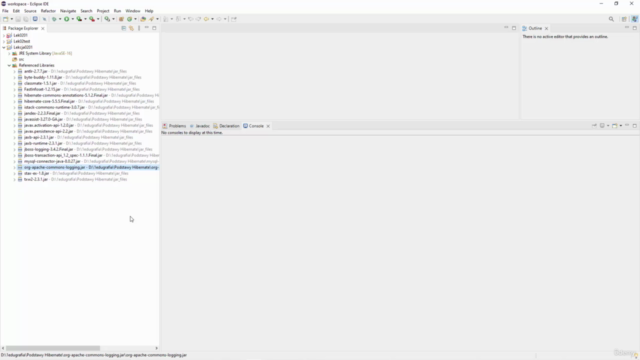Screen dimensions: 640x360
Task: Collapse the Referenced Libraries node
Action: point(9,65)
